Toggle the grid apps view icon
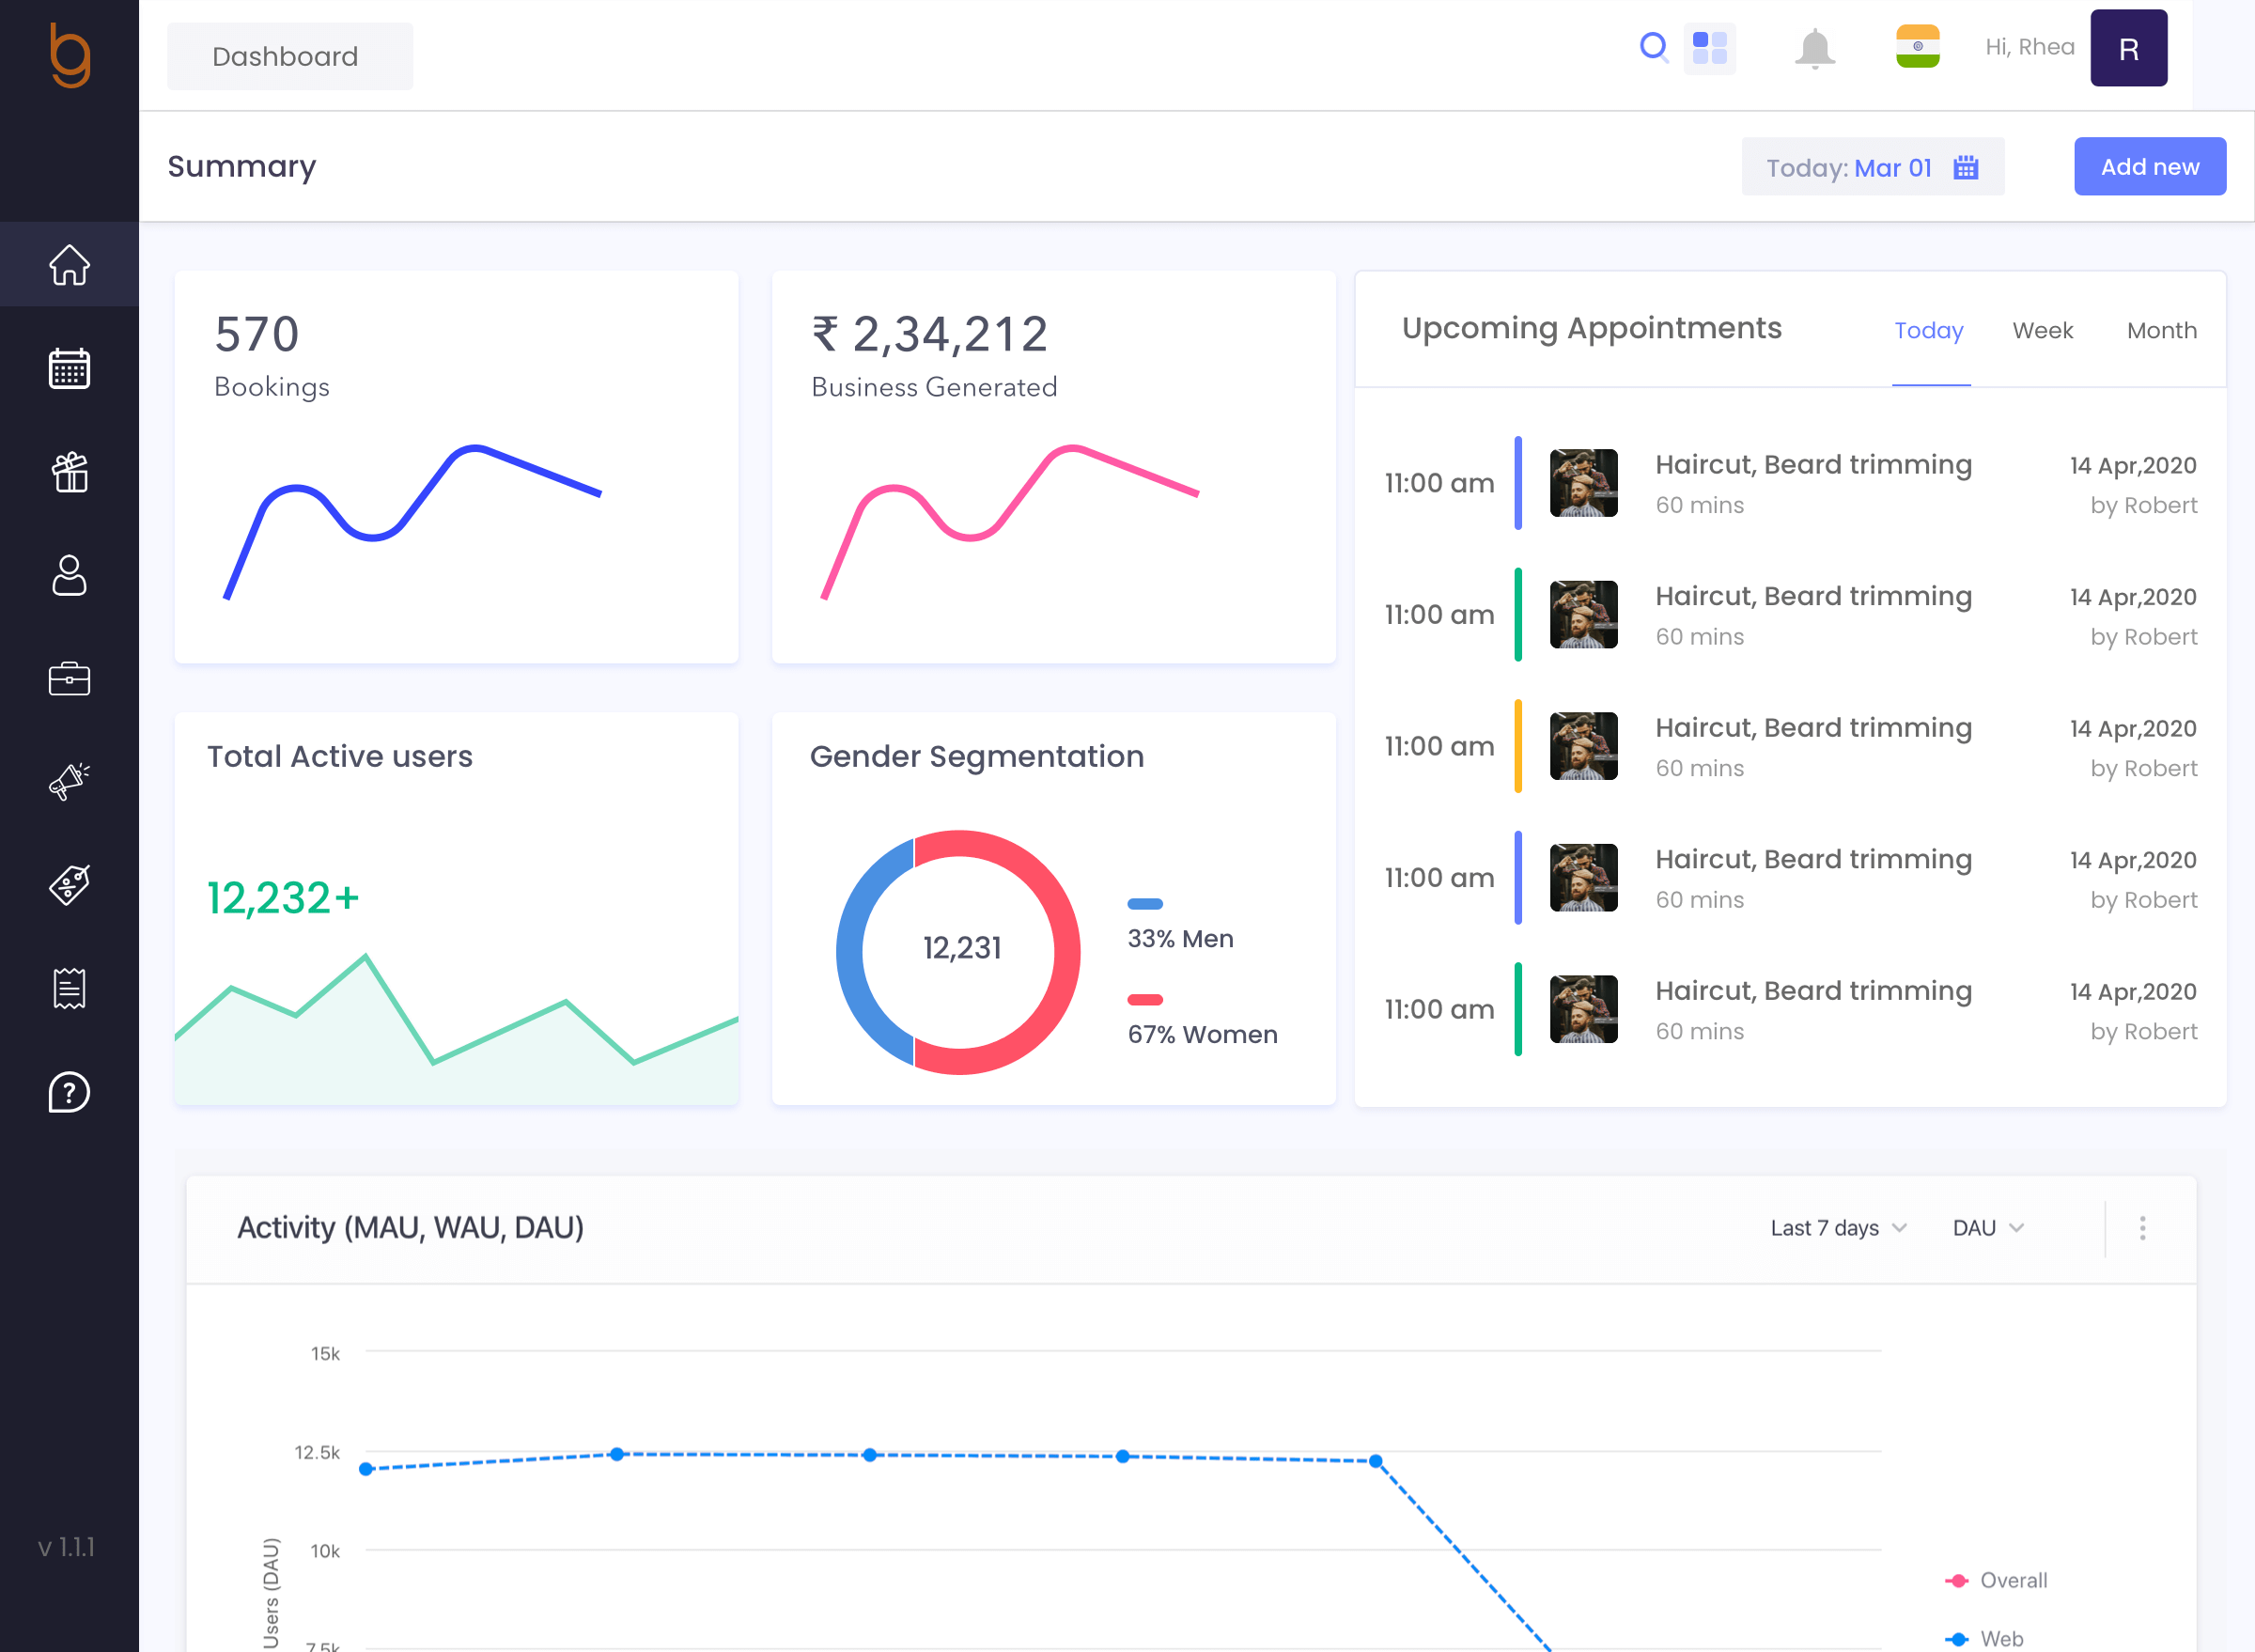 click(1710, 48)
